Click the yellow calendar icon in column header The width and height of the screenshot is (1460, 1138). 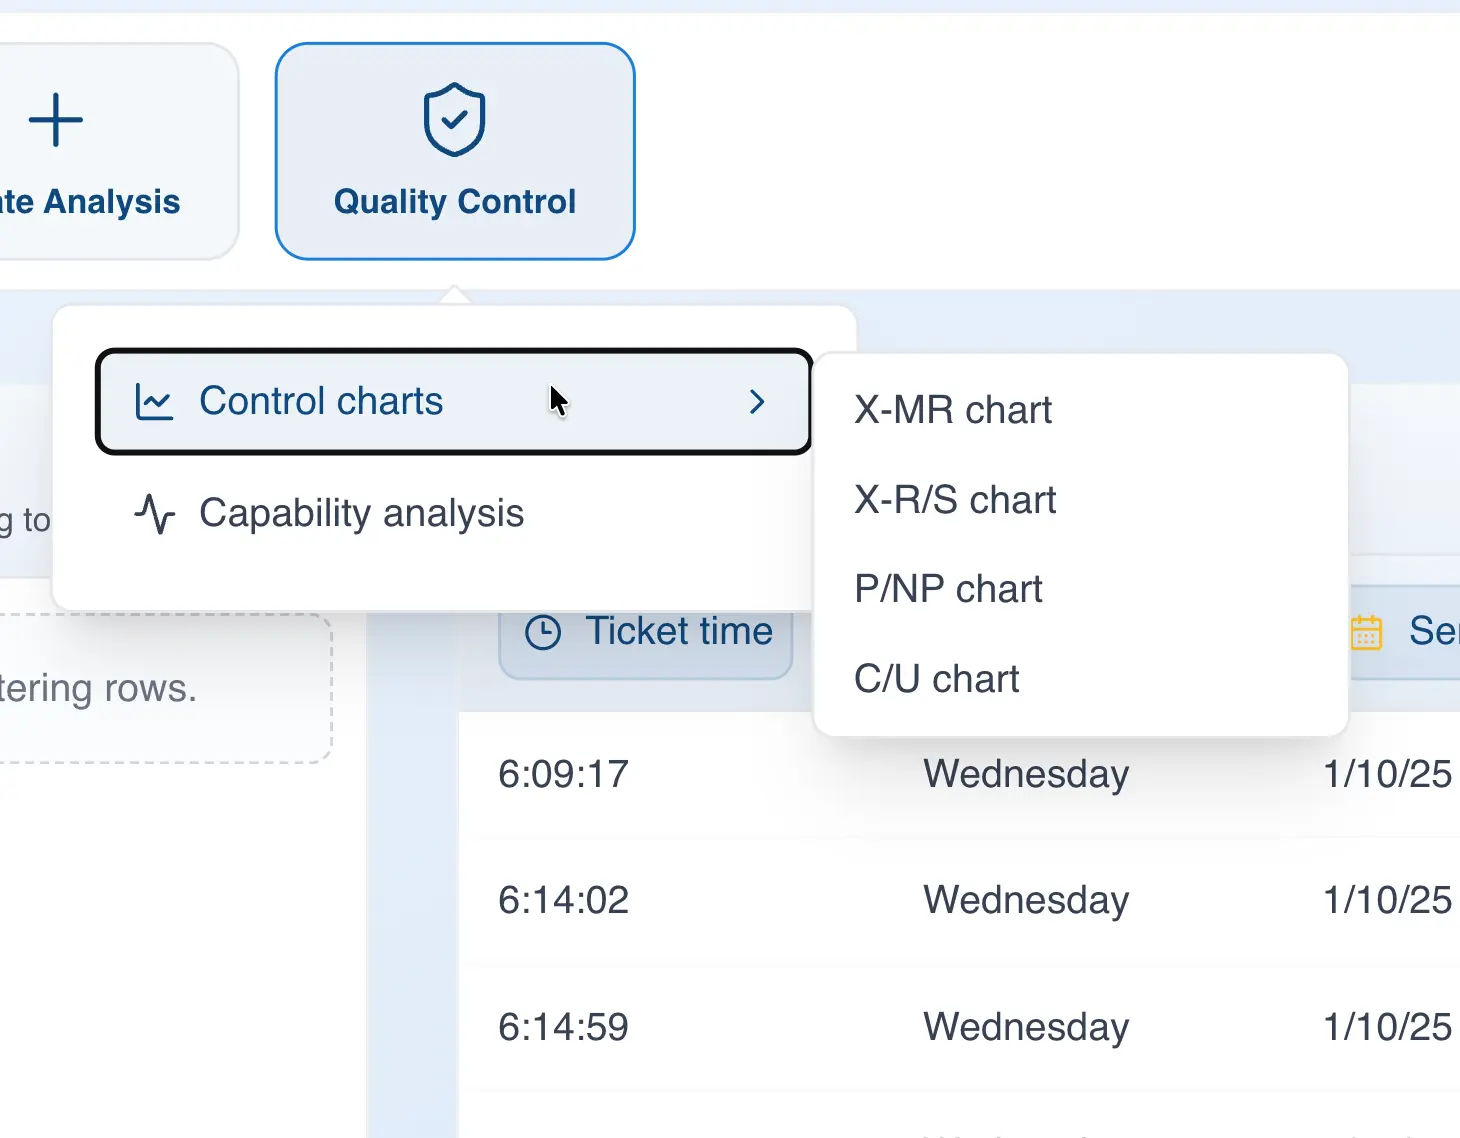click(1366, 632)
